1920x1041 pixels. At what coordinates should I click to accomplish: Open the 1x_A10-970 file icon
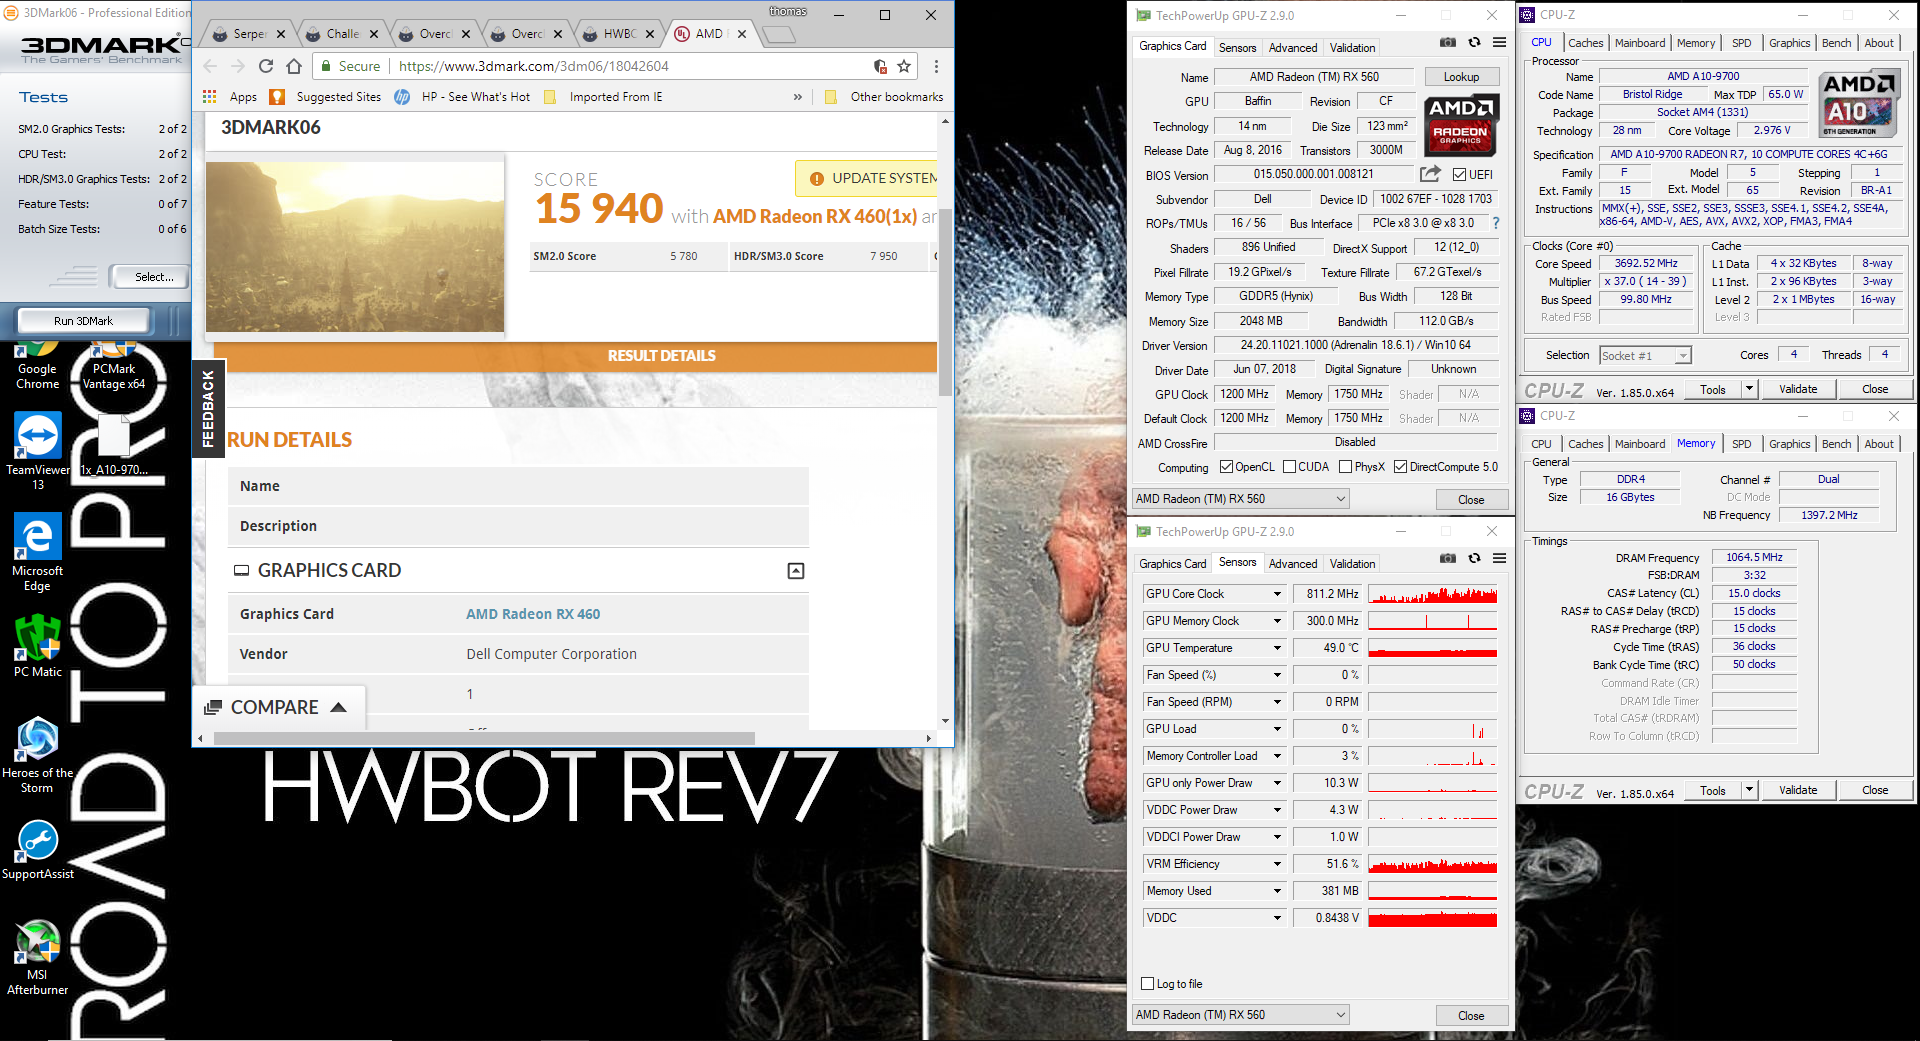point(114,445)
